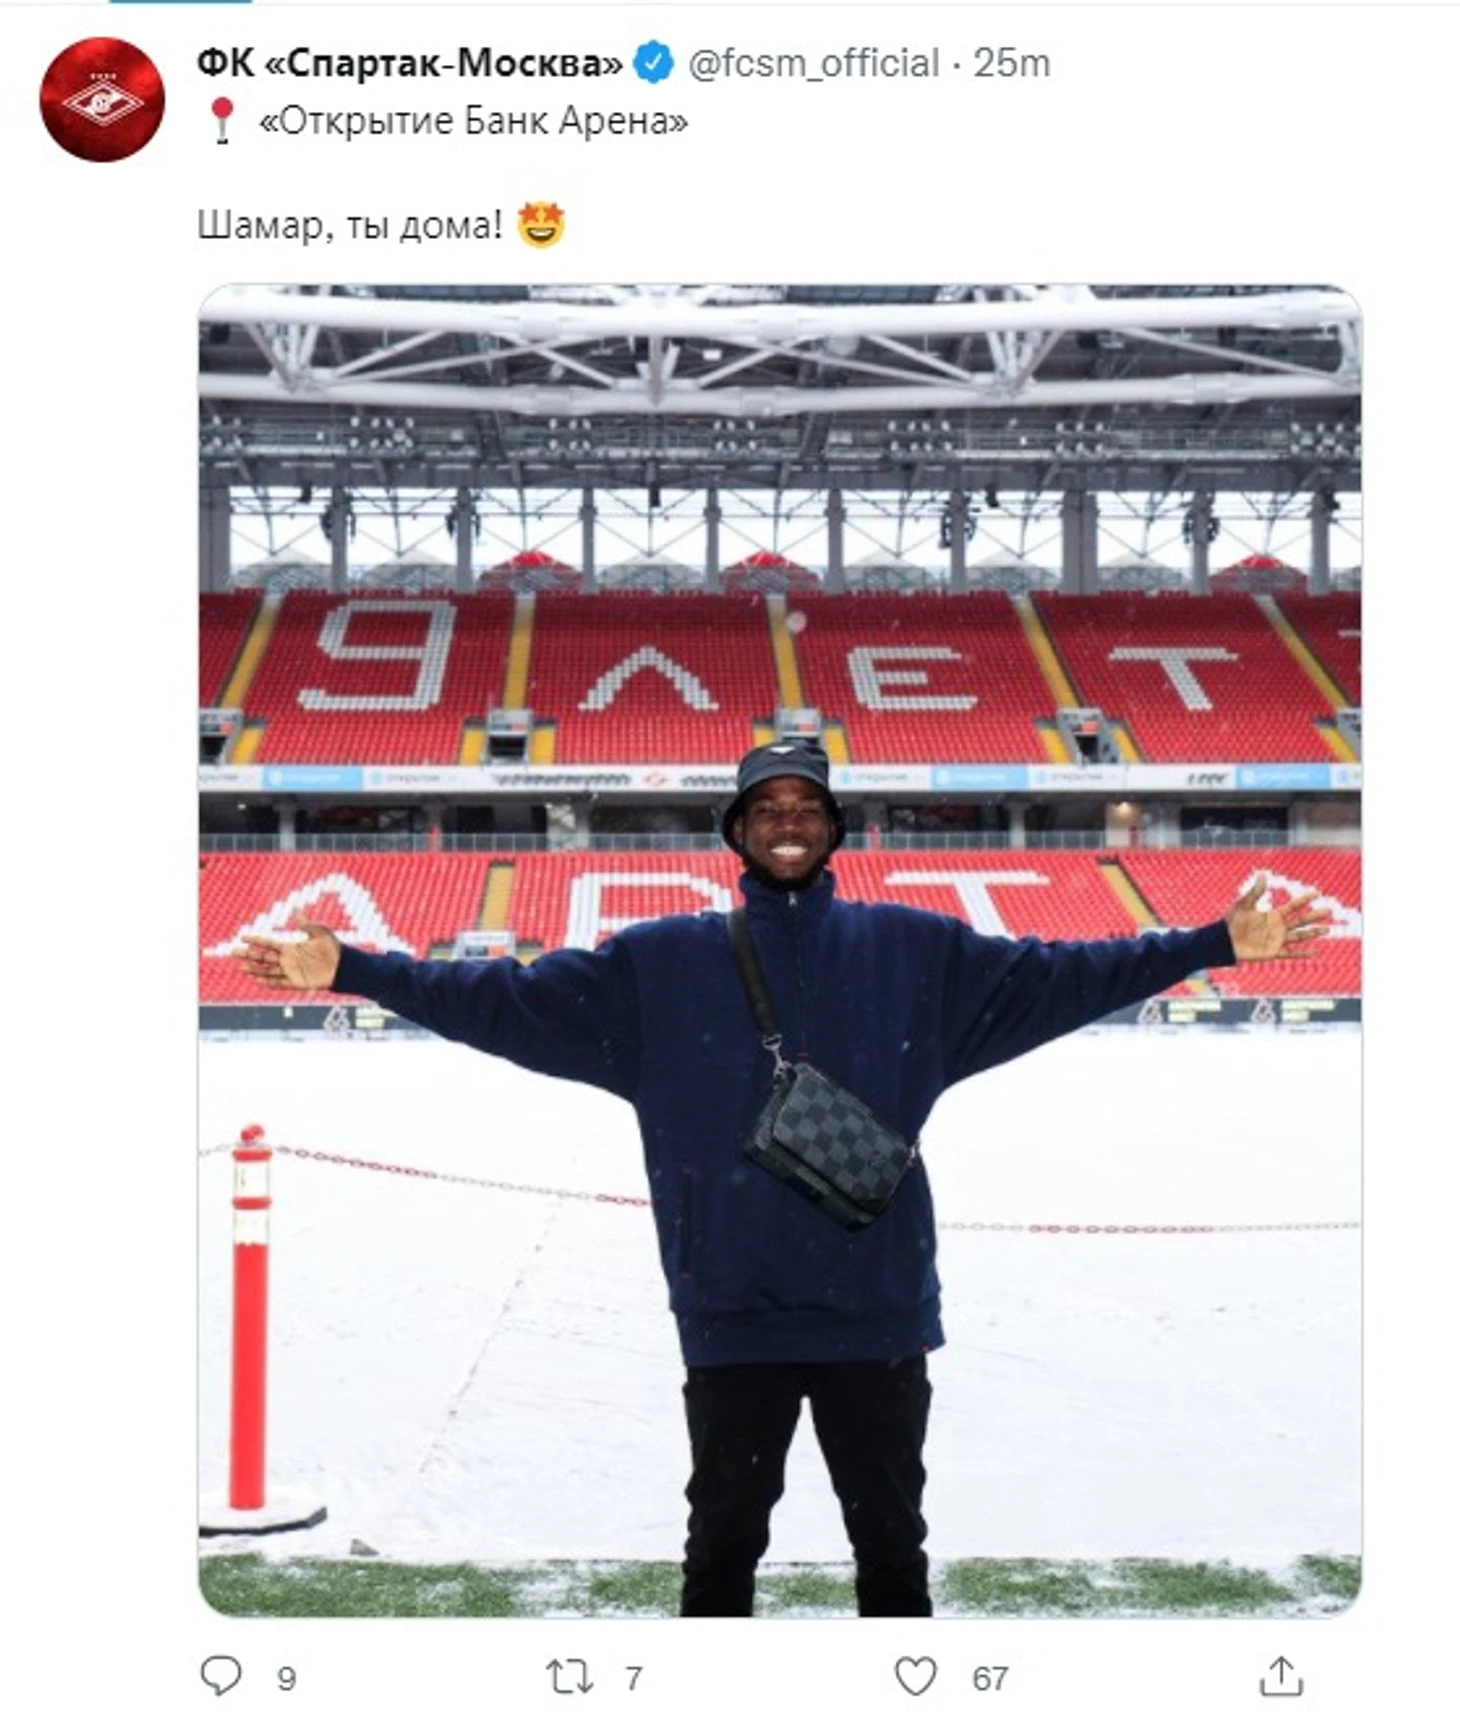Open the @fcsm_official handle
The height and width of the screenshot is (1724, 1460).
coord(814,63)
